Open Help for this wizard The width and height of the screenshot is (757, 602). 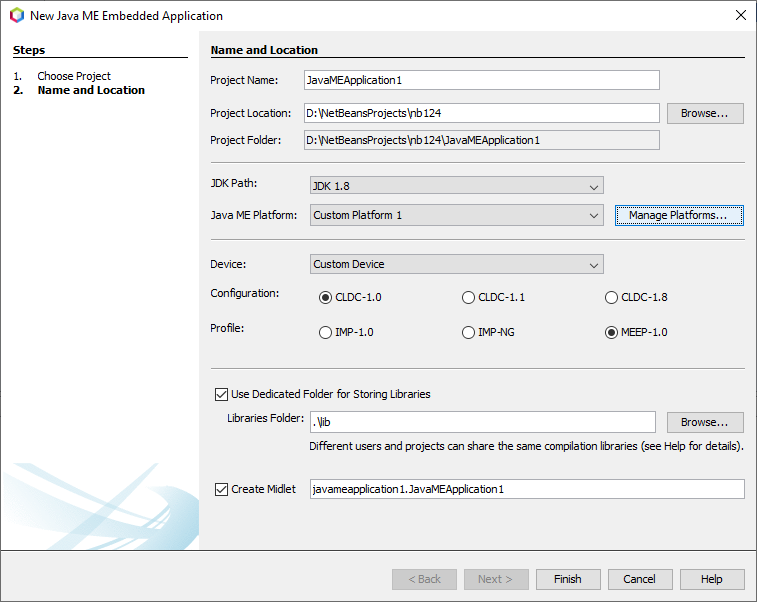712,579
